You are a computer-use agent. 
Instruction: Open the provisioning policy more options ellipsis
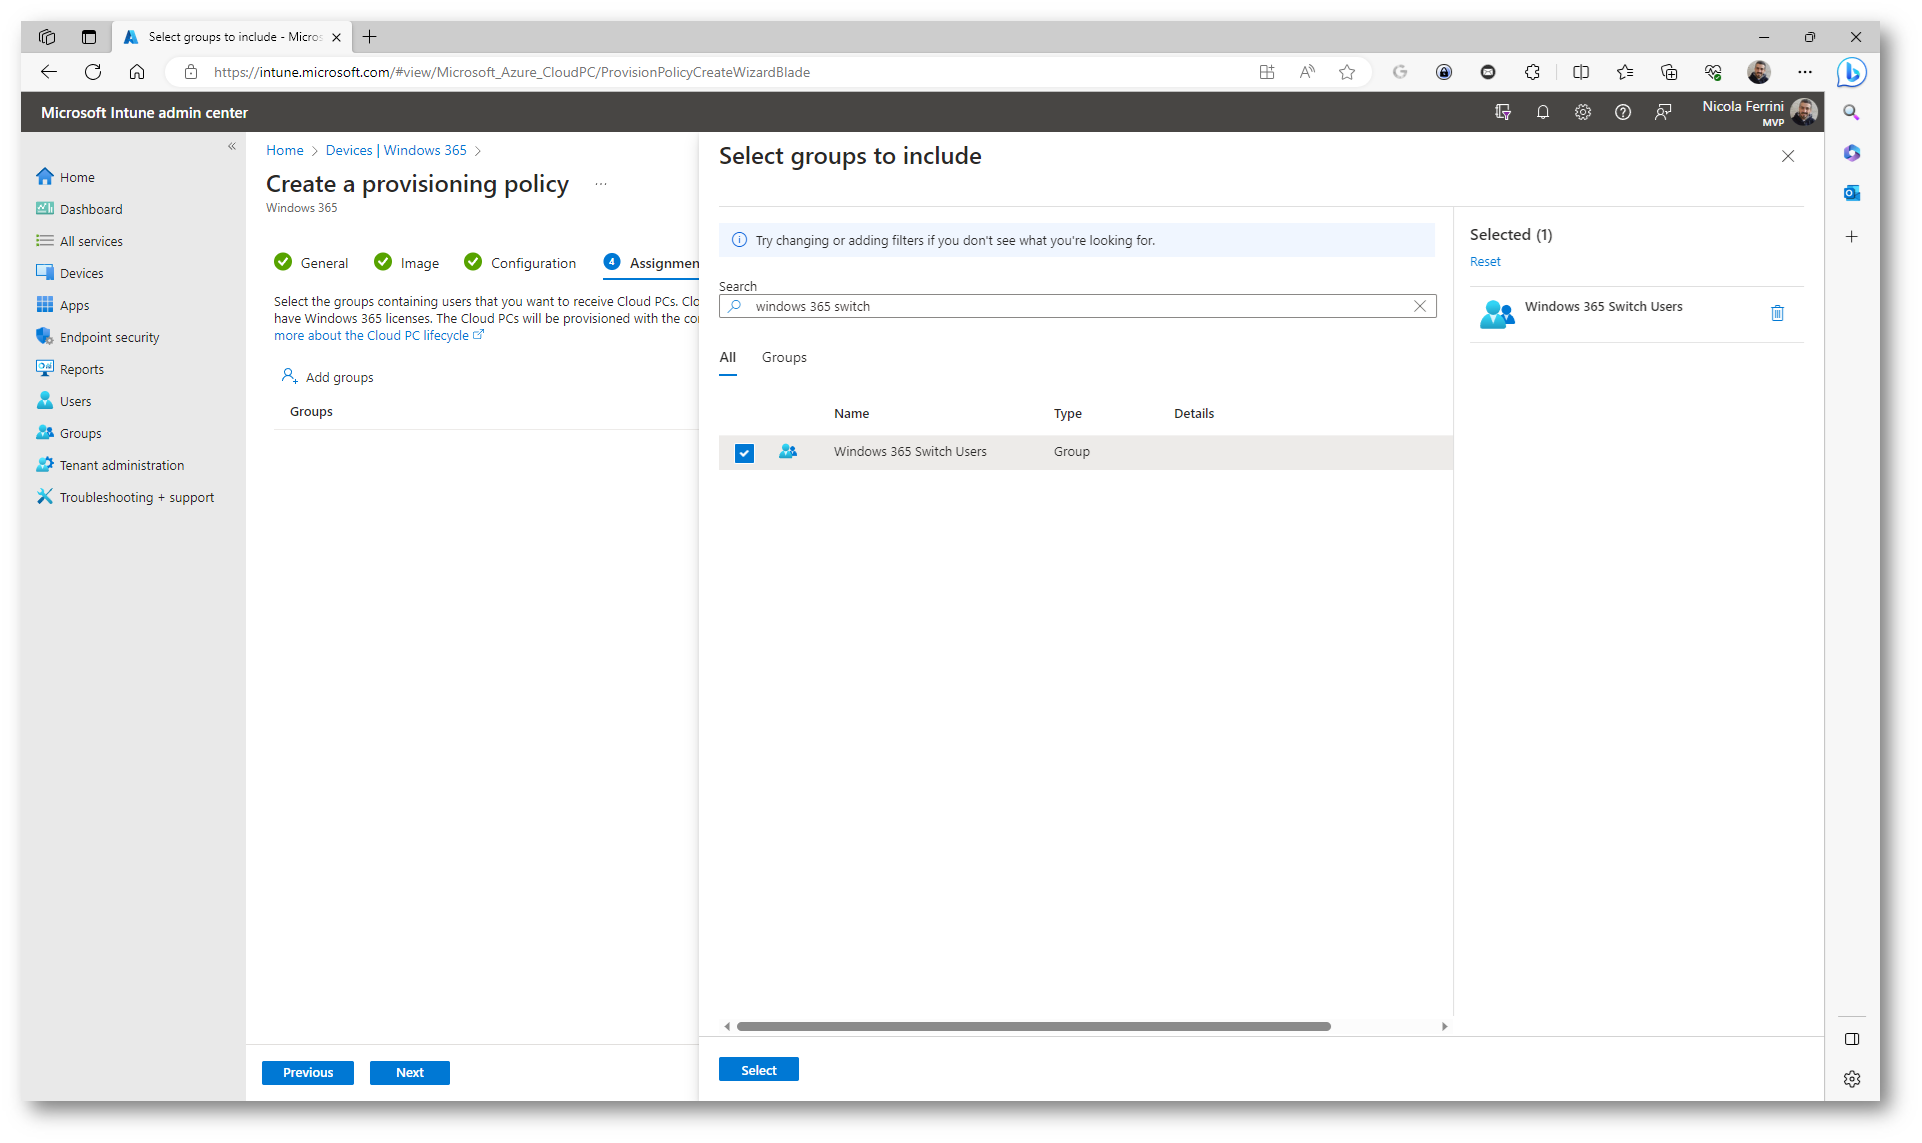coord(601,184)
